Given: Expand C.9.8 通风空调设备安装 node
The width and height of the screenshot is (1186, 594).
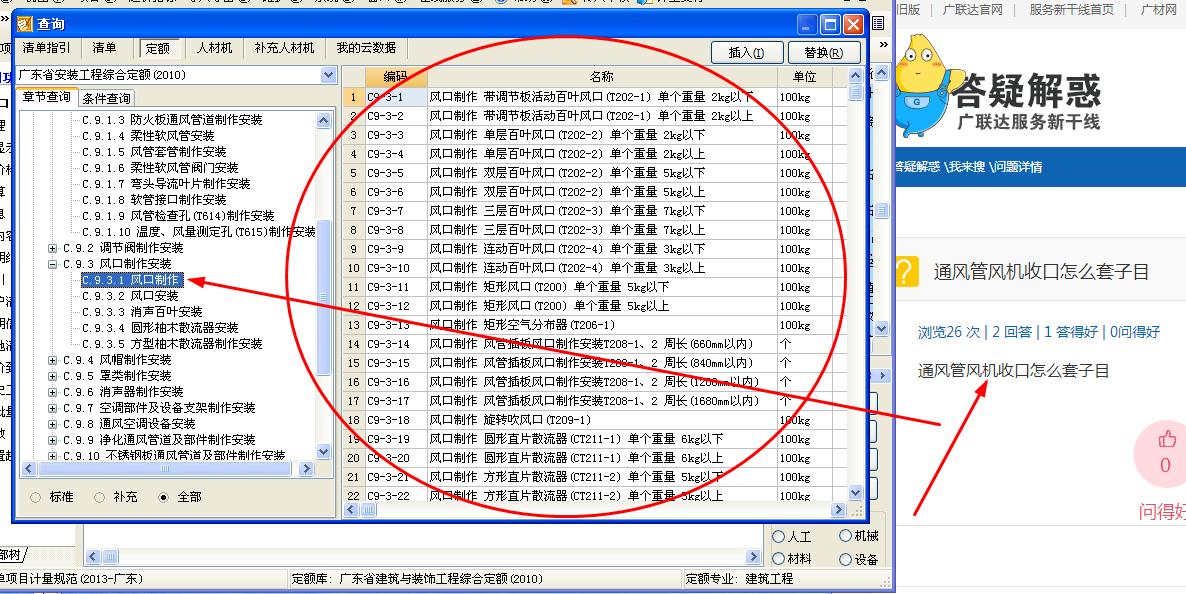Looking at the screenshot, I should click(52, 424).
